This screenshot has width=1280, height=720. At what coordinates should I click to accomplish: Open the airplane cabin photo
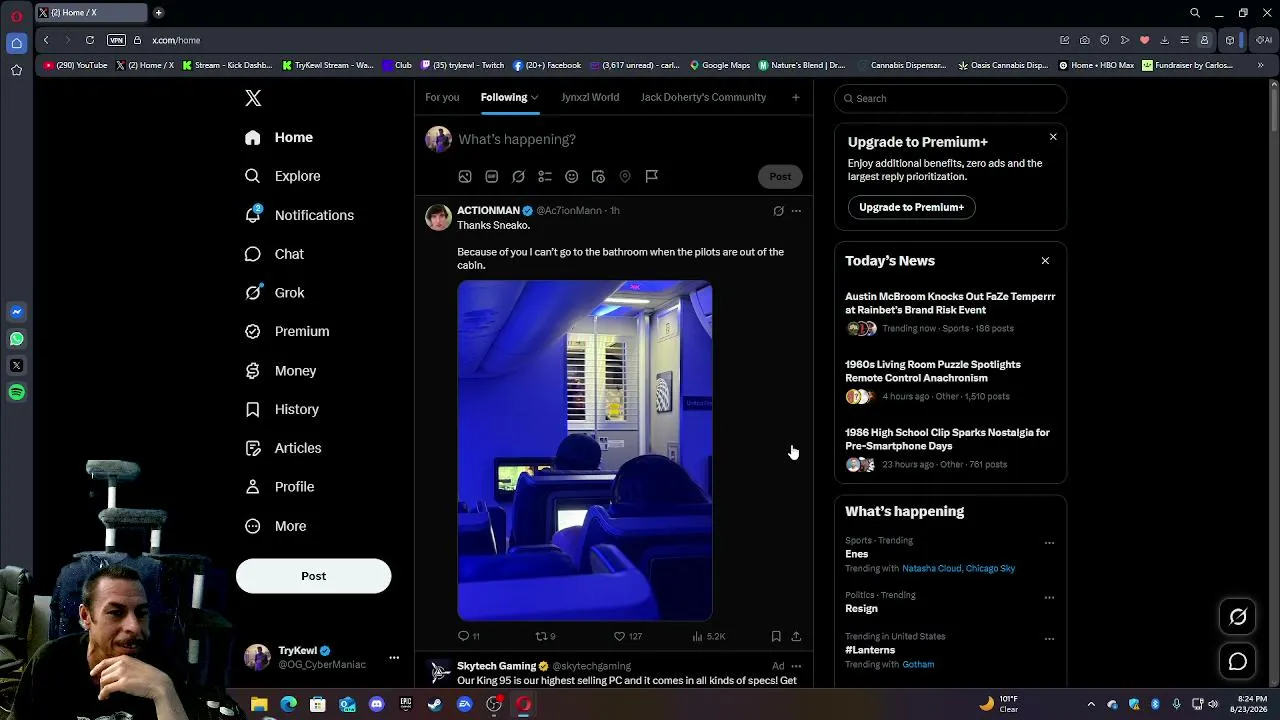[x=585, y=451]
